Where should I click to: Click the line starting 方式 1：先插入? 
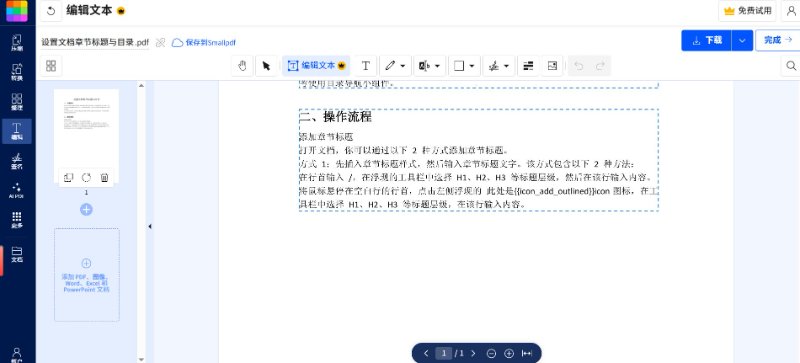(x=466, y=164)
